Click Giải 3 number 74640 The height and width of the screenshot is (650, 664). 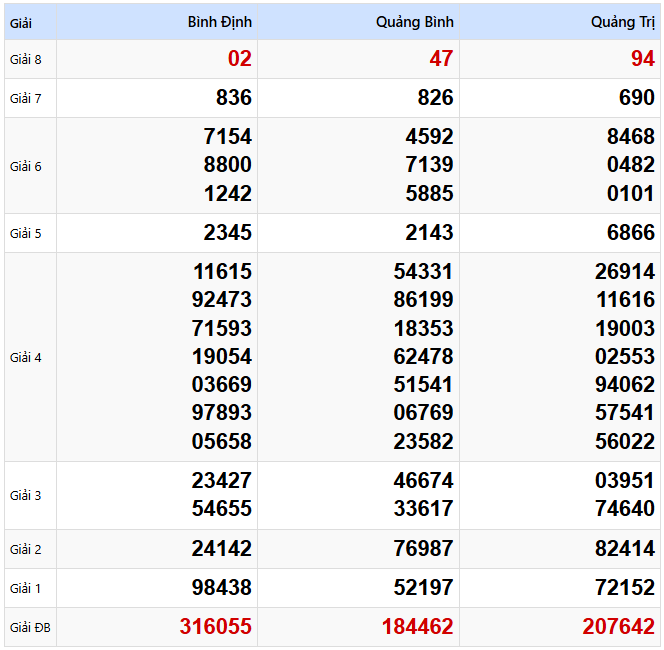pos(624,509)
